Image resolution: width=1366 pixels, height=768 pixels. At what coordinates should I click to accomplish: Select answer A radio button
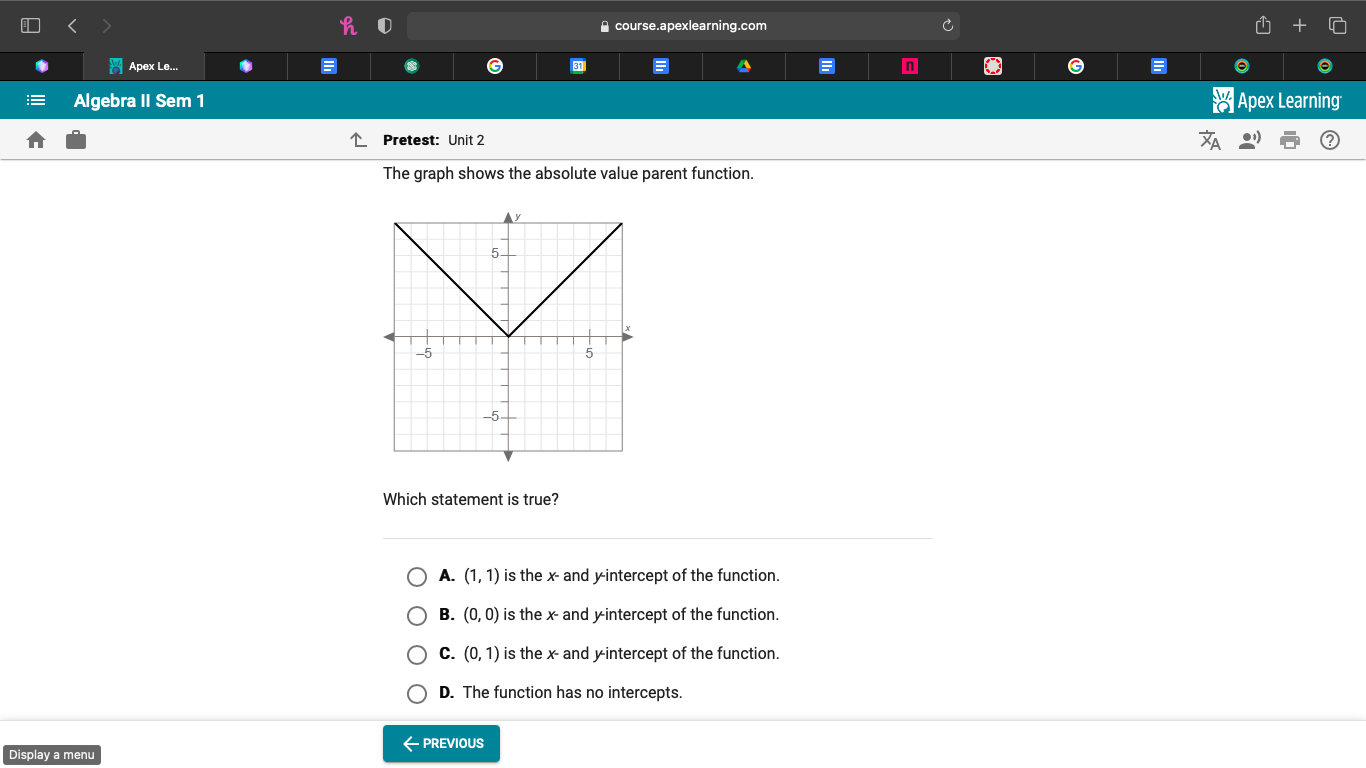pos(417,577)
